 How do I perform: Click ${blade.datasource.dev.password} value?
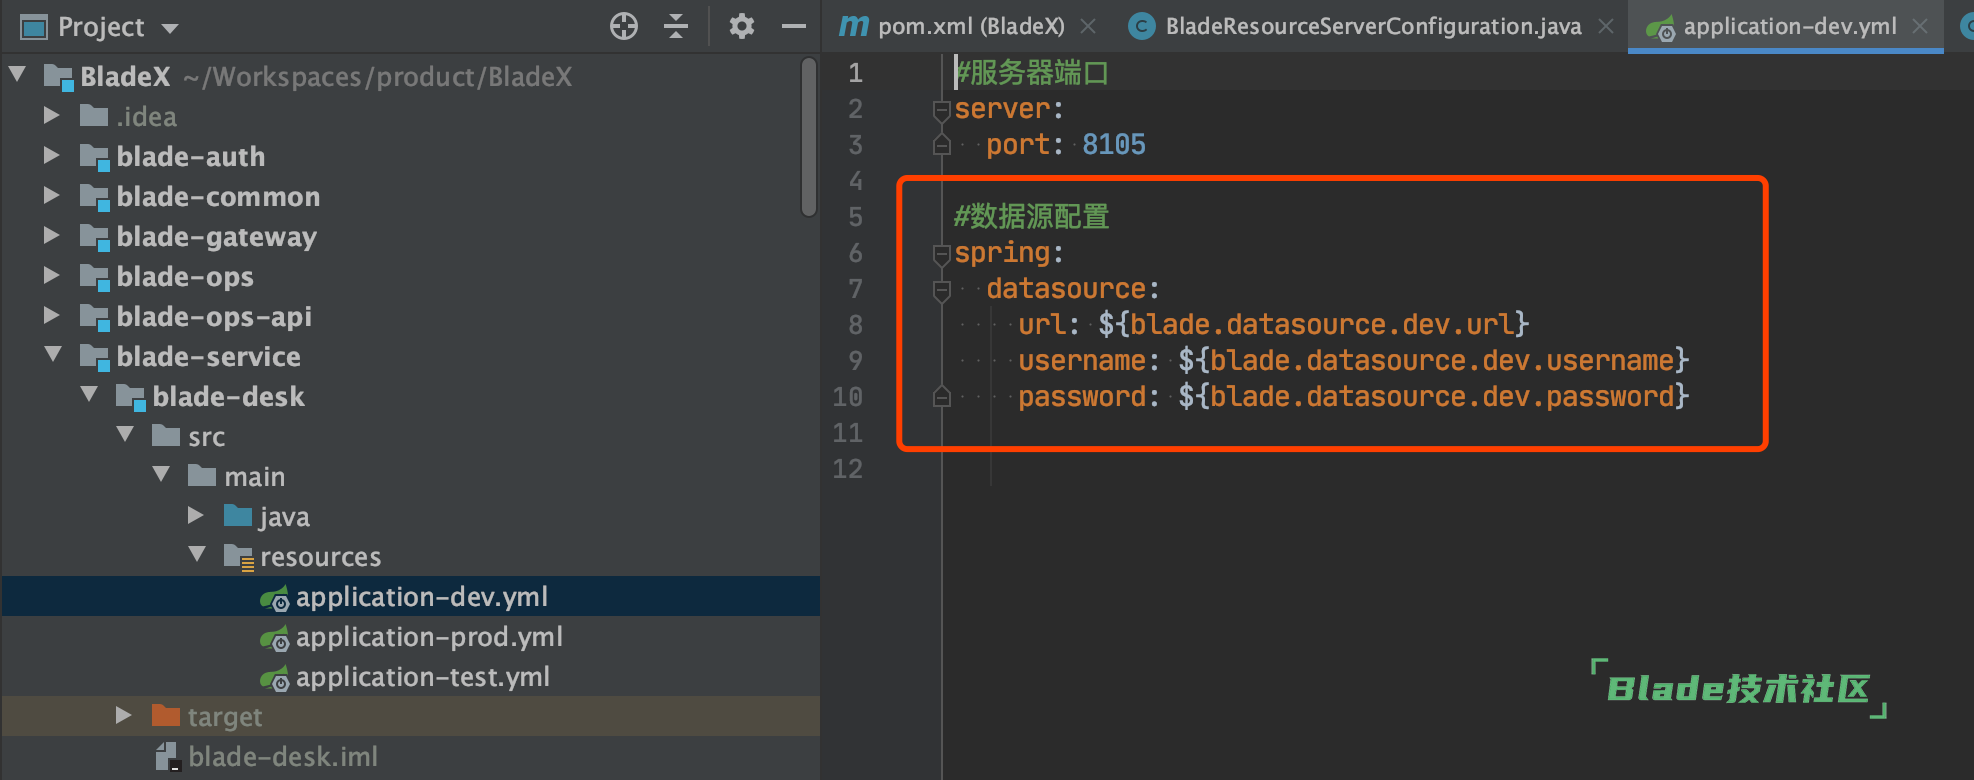tap(1434, 397)
